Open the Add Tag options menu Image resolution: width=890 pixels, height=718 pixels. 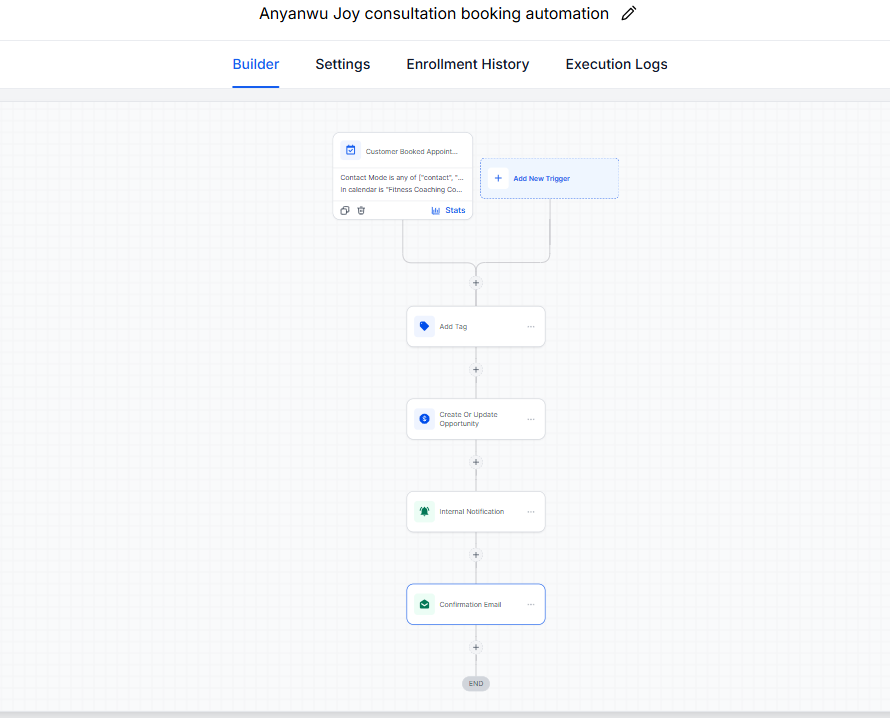[x=531, y=326]
